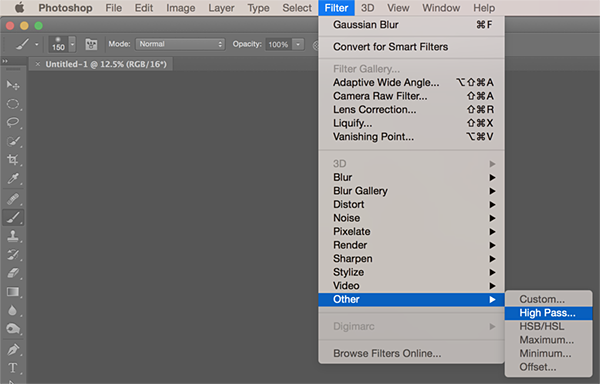600x384 pixels.
Task: Expand the Sharpen submenu
Action: (411, 259)
